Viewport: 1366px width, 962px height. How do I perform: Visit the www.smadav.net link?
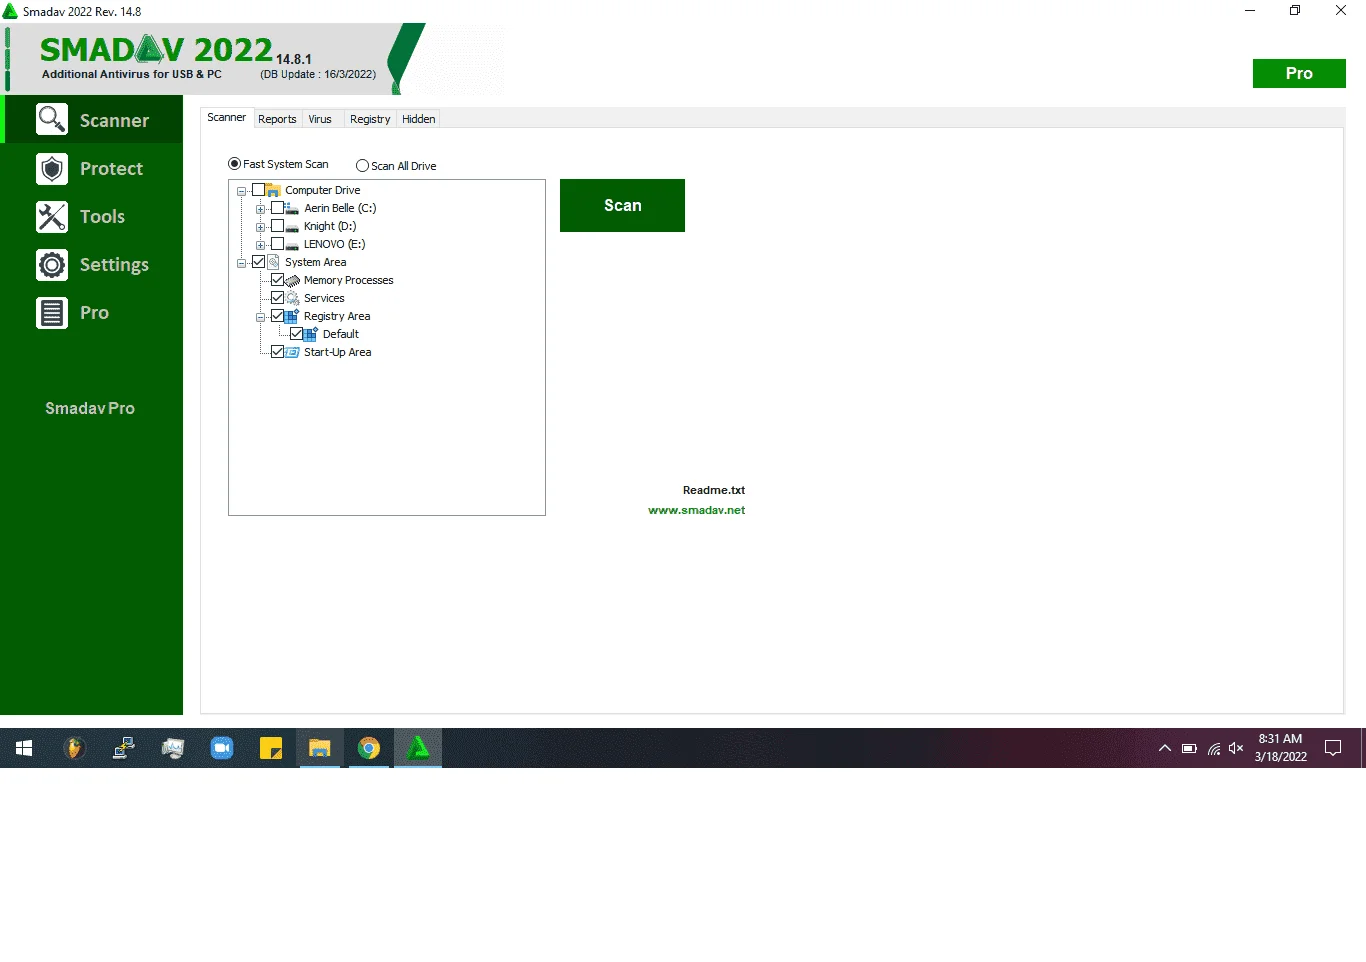(697, 510)
